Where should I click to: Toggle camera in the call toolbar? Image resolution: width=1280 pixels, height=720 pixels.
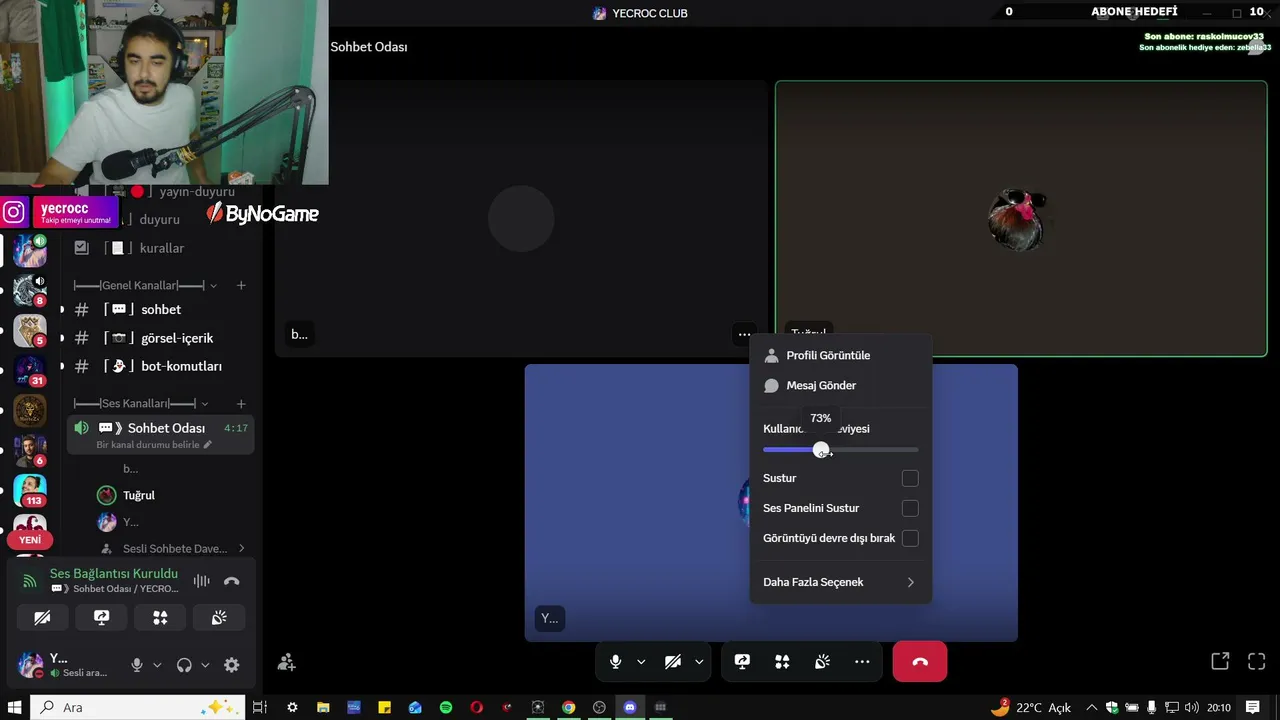pos(673,662)
